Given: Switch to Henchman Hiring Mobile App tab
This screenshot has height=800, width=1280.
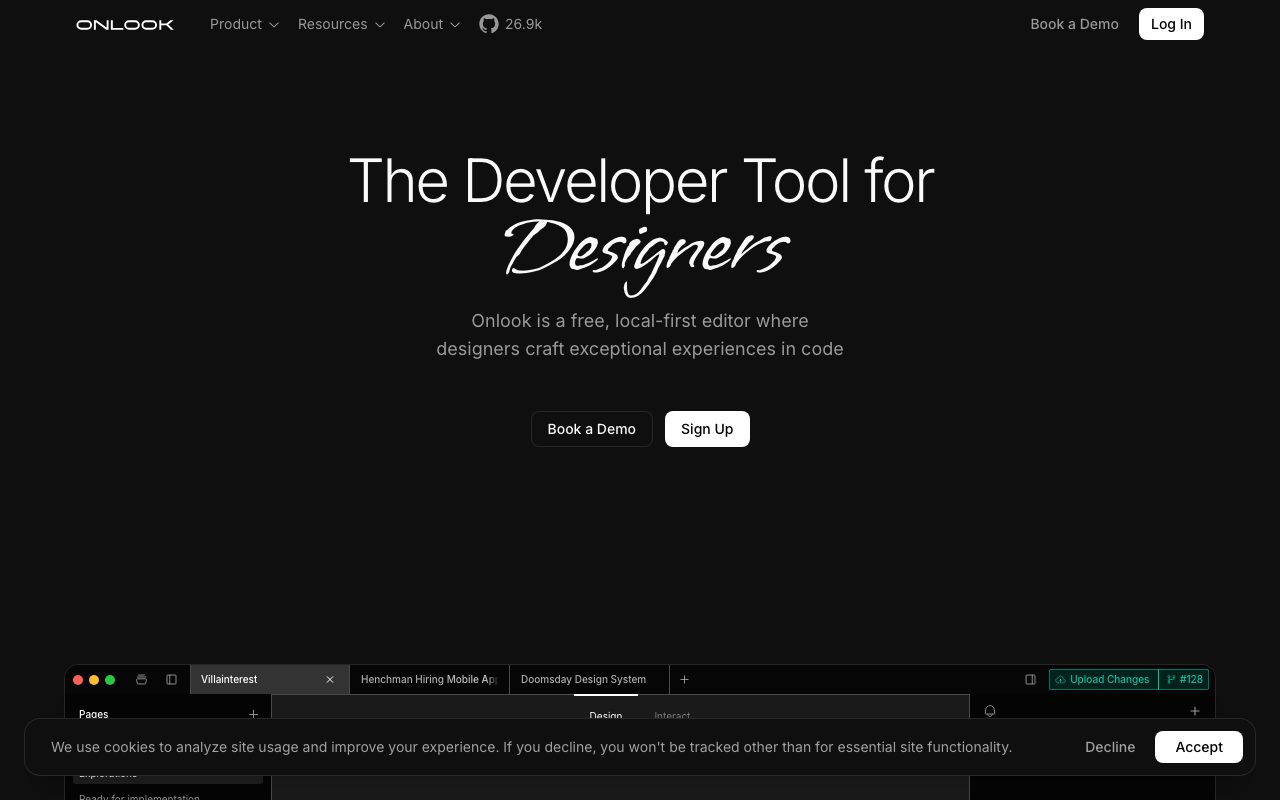Looking at the screenshot, I should [x=429, y=679].
